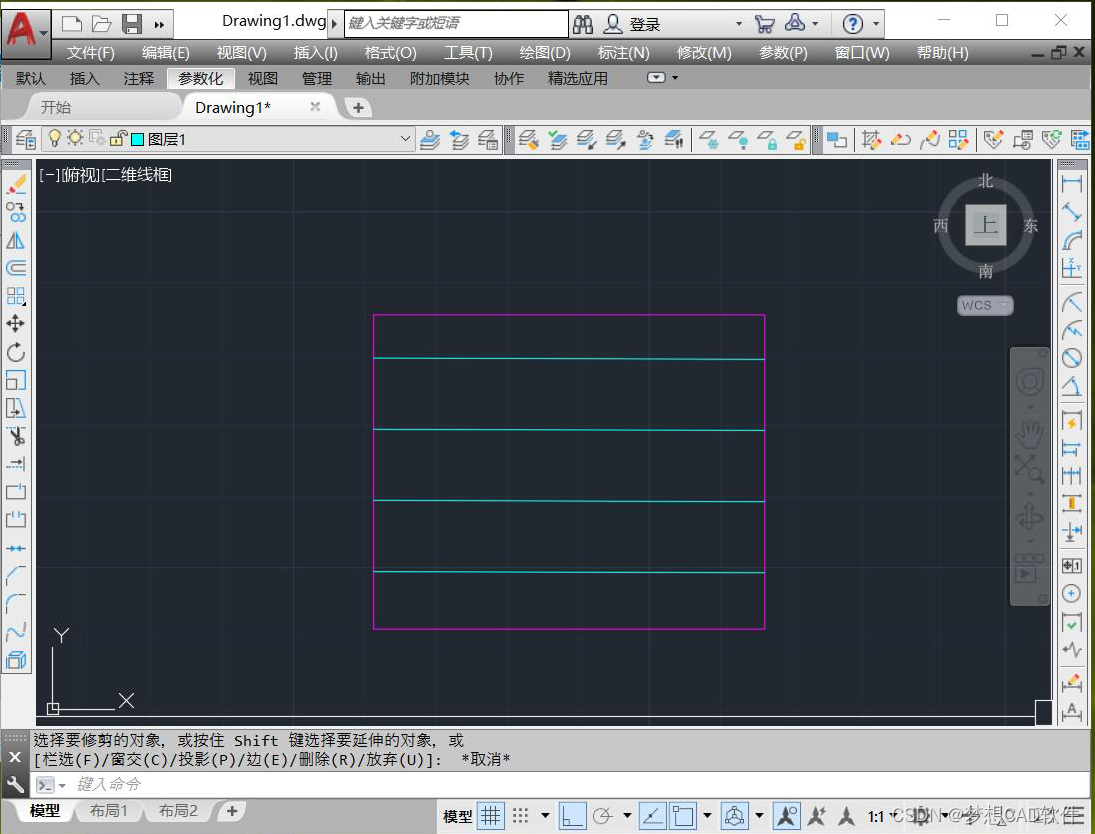Select the Extend tool
The image size is (1095, 834).
point(16,464)
